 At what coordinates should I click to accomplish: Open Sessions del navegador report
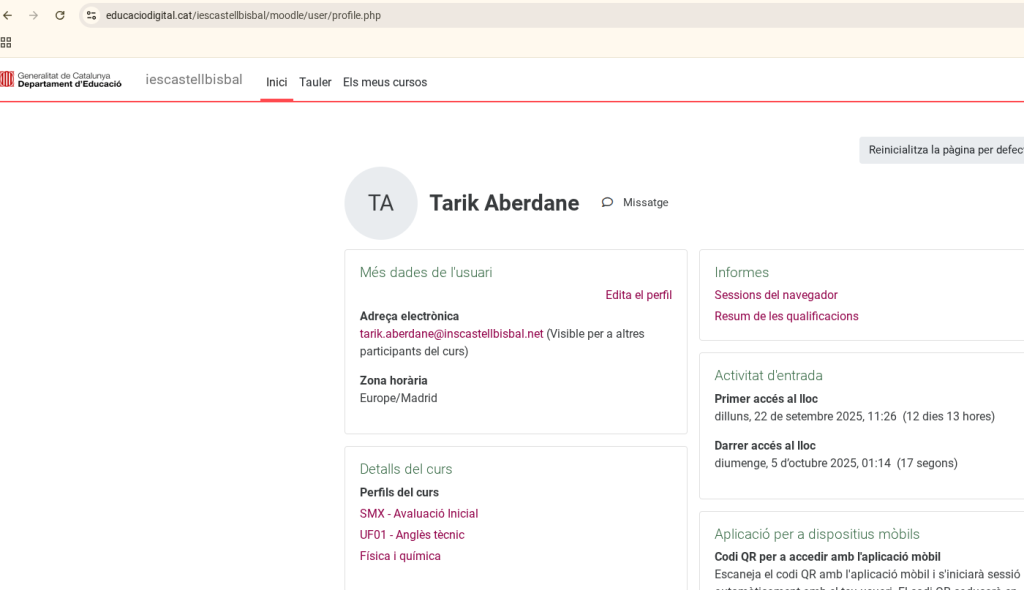coord(775,295)
